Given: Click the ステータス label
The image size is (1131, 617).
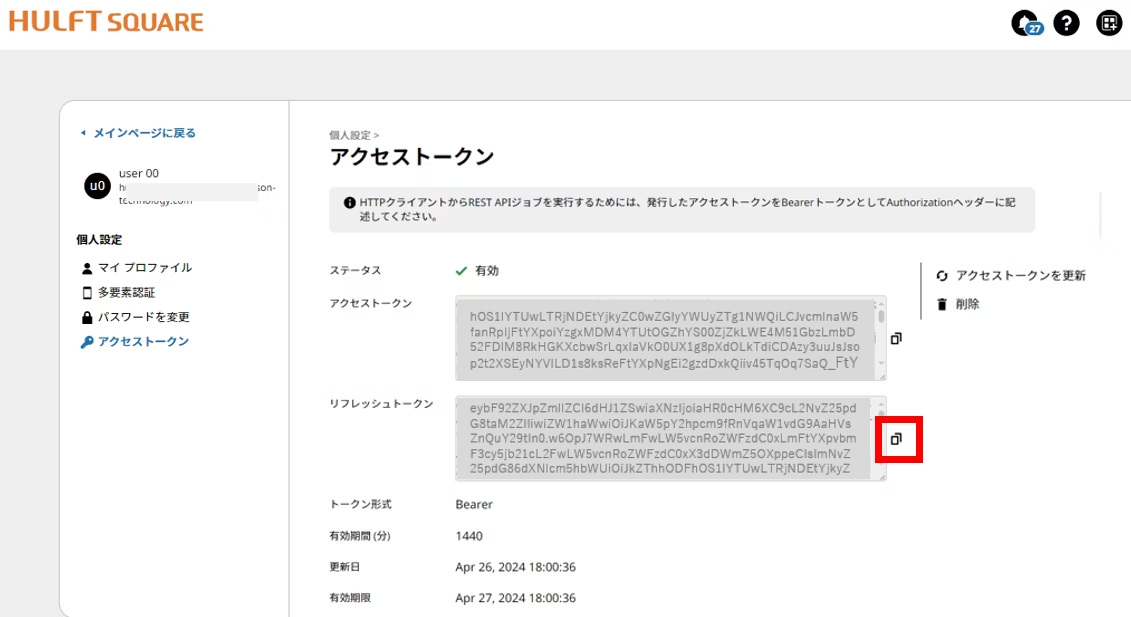Looking at the screenshot, I should [355, 271].
